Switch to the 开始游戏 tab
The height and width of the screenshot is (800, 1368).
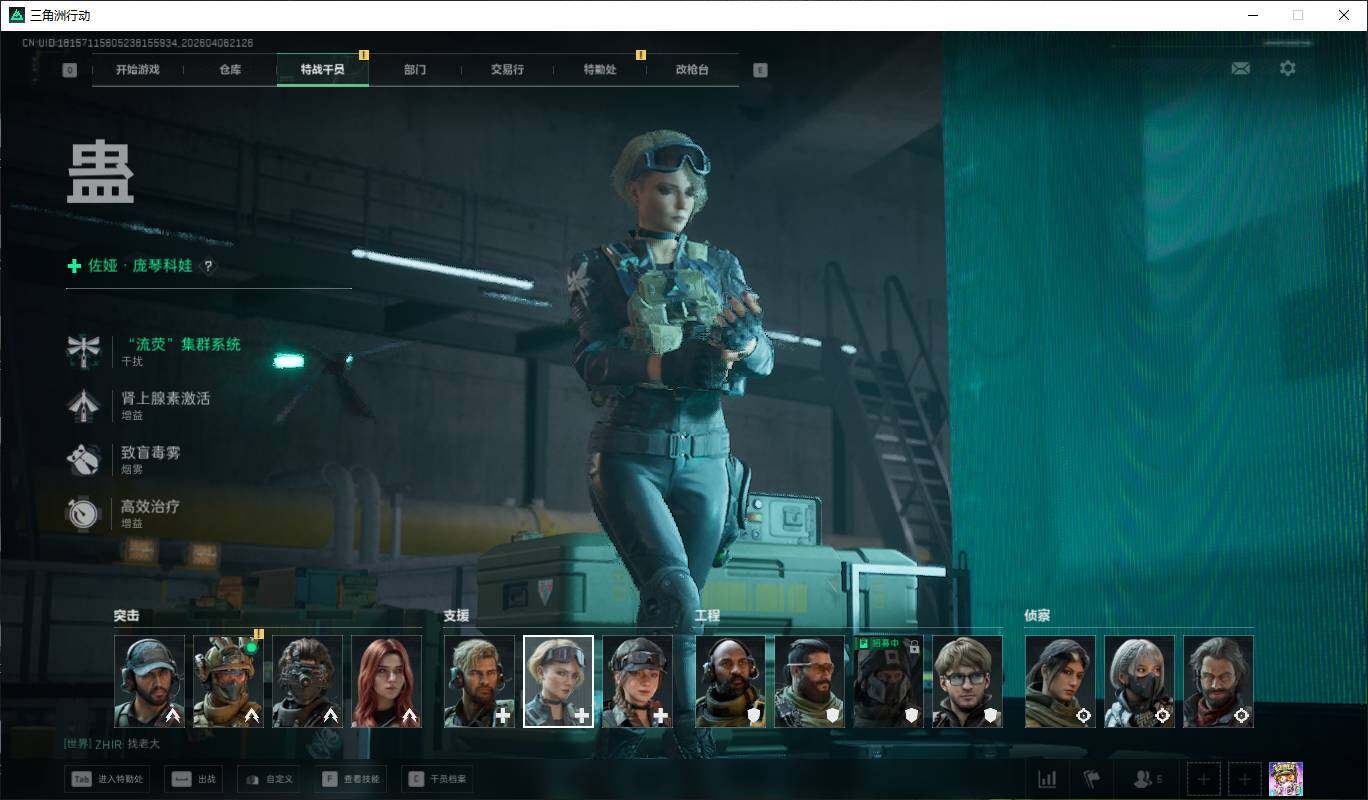(137, 70)
